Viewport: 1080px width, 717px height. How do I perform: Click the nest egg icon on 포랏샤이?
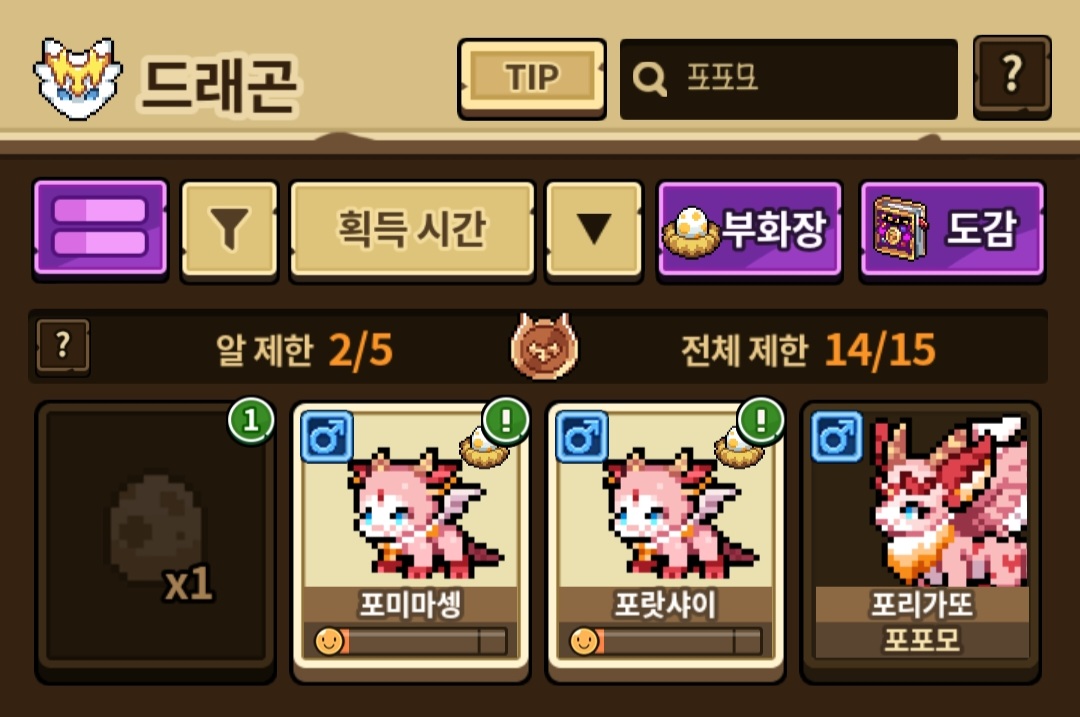point(738,449)
